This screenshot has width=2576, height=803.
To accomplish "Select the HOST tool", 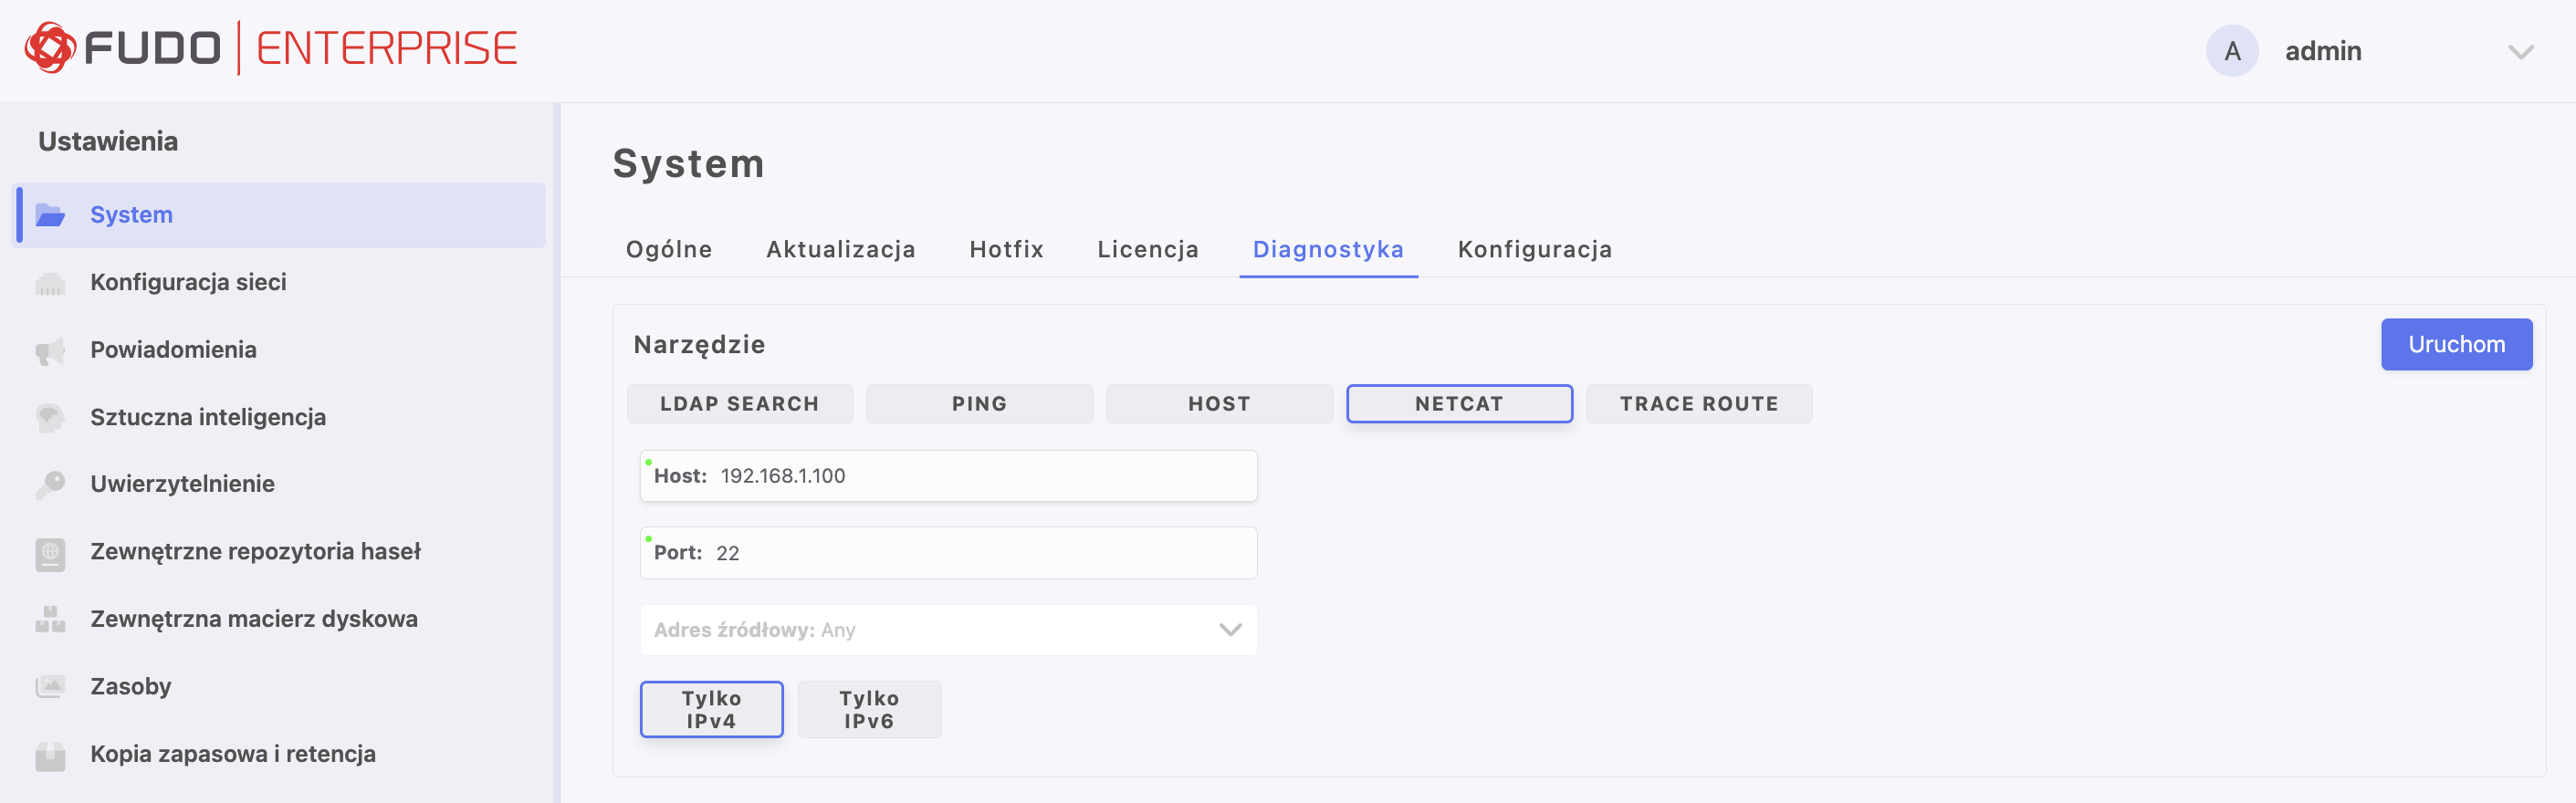I will coord(1219,404).
